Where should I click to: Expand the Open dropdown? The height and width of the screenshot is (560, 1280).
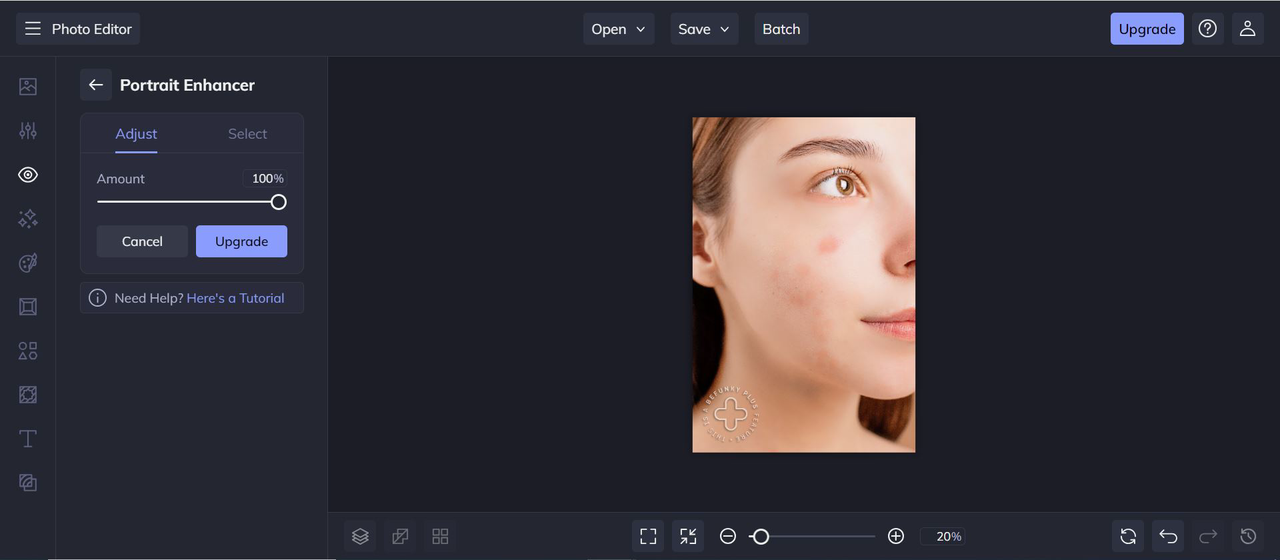[x=619, y=29]
